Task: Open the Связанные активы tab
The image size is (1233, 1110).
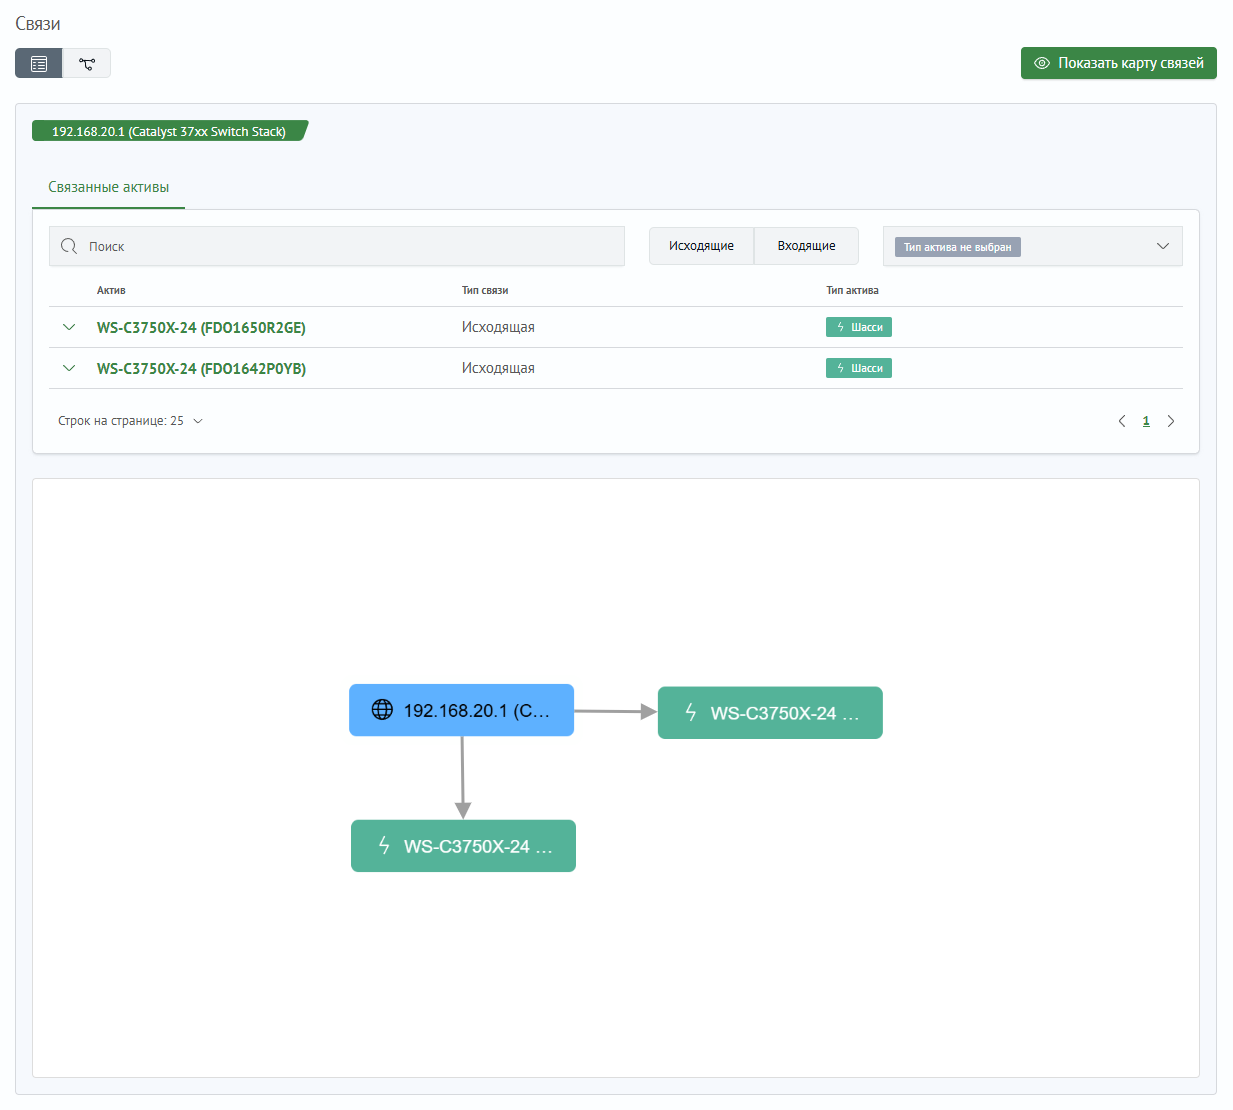Action: [x=108, y=187]
